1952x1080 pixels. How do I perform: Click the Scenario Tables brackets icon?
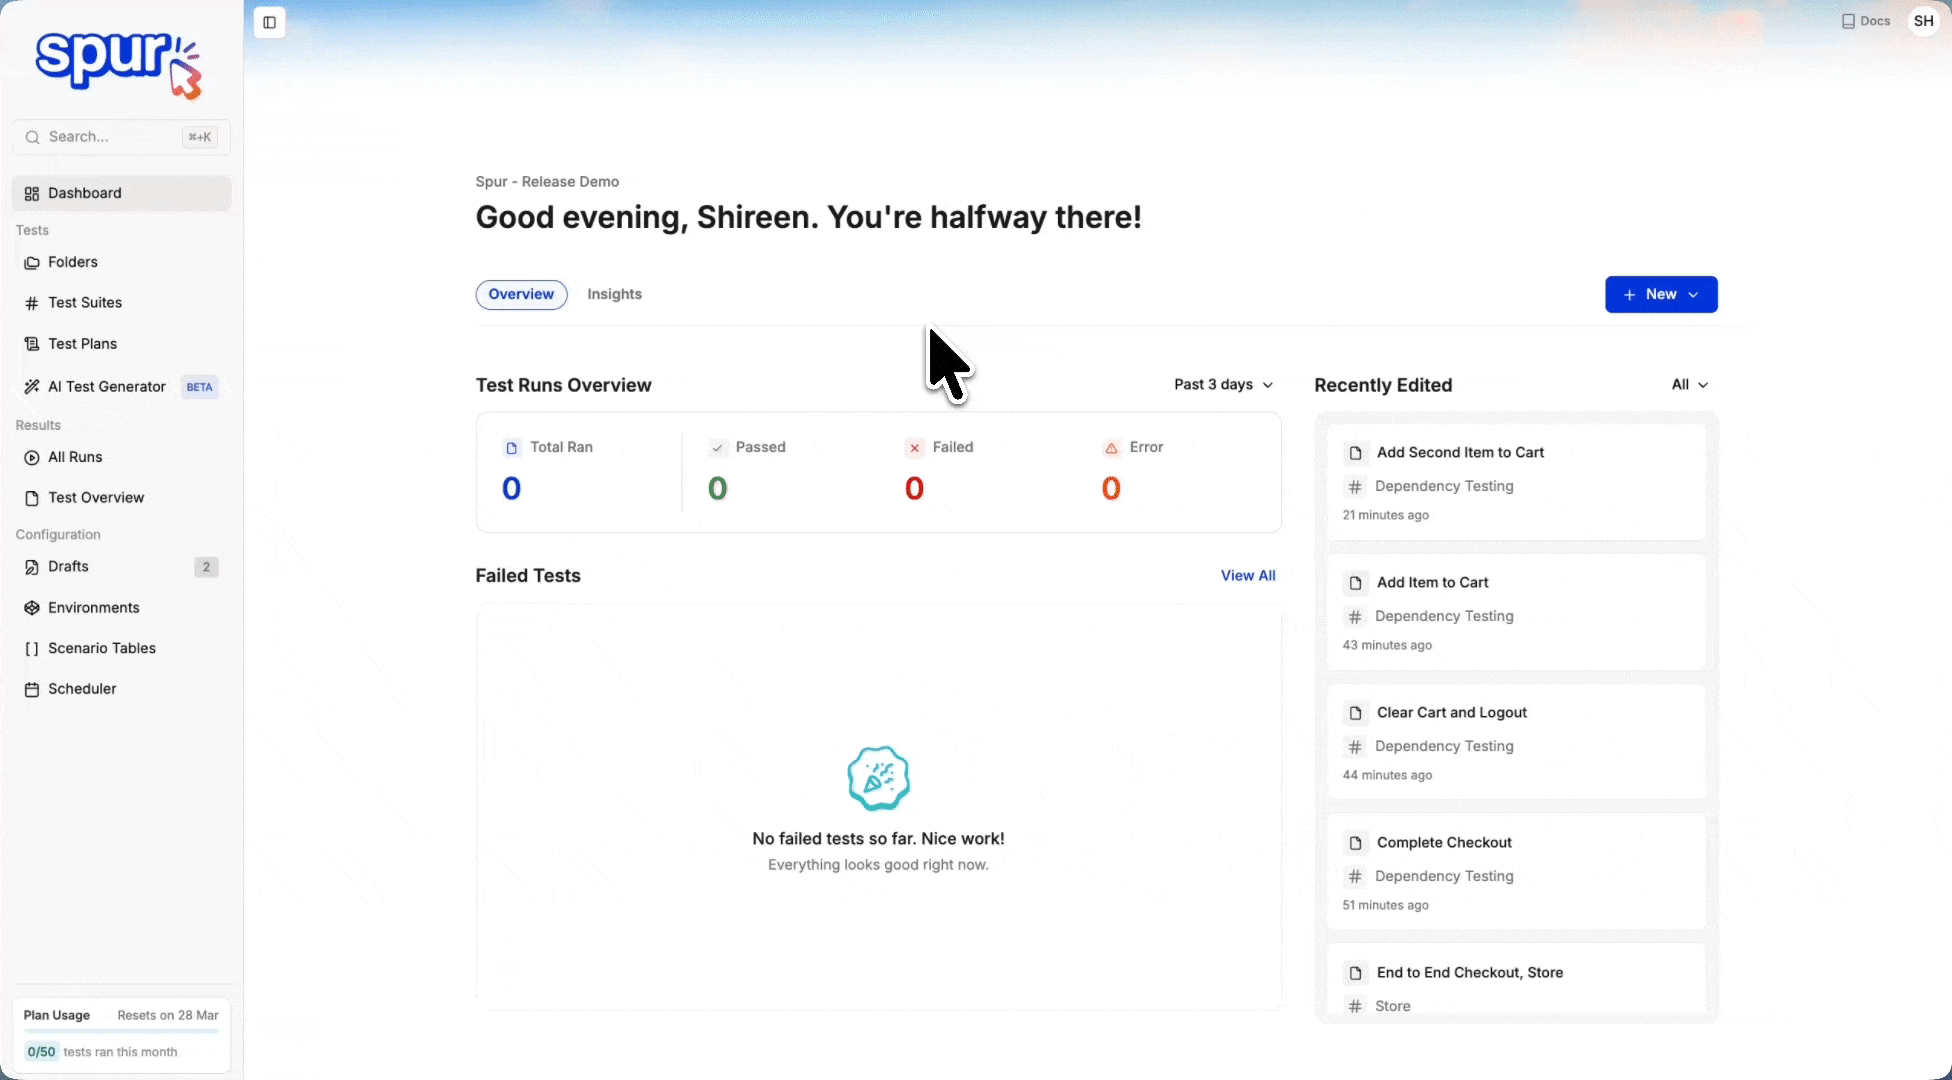[32, 648]
